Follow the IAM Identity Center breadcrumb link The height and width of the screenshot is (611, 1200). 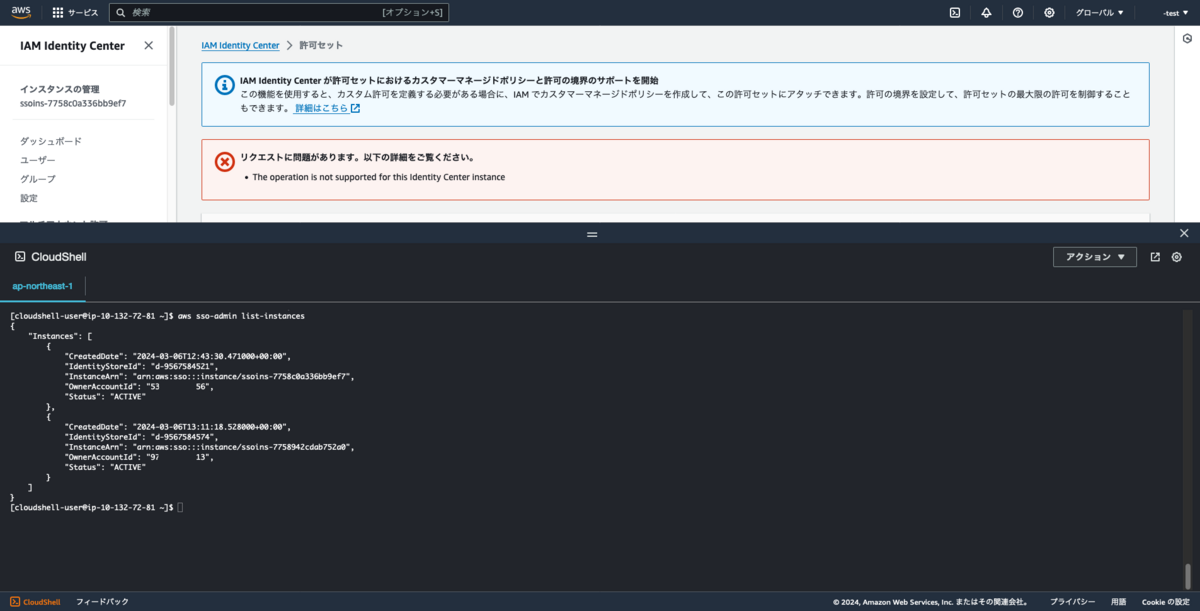(x=240, y=46)
